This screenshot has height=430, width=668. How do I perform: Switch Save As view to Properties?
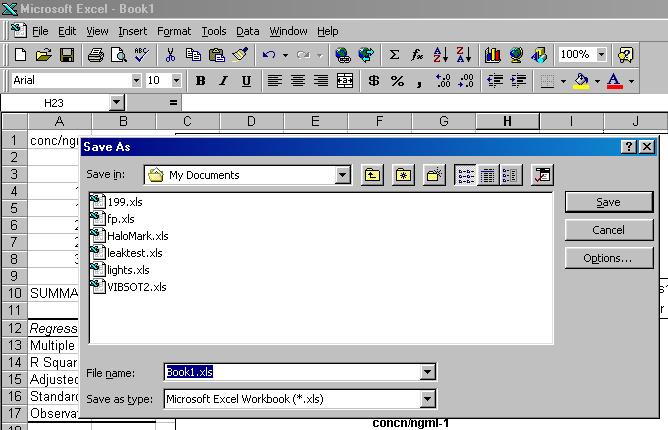coord(510,175)
